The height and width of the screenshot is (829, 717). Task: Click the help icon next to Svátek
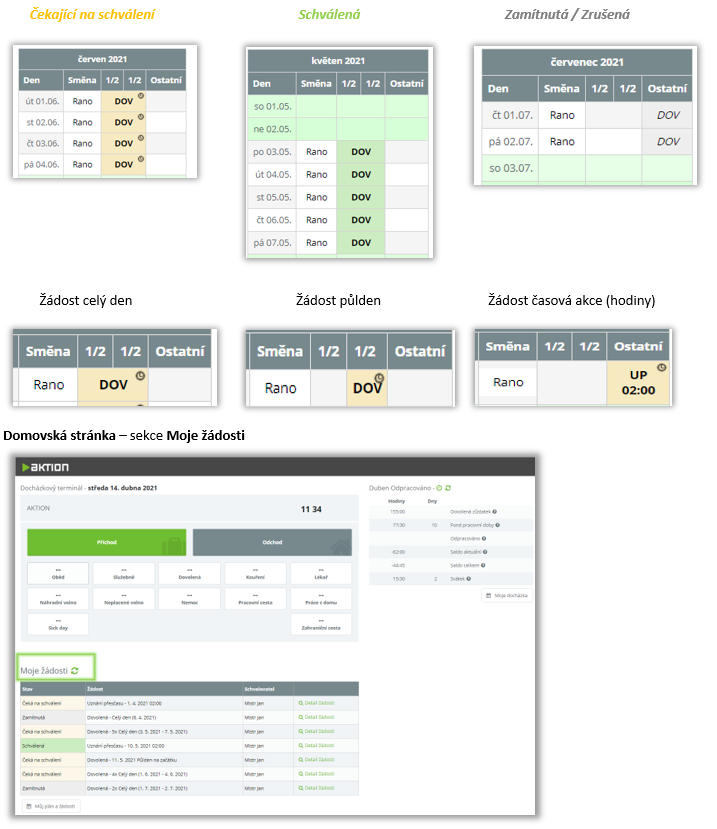click(x=468, y=578)
